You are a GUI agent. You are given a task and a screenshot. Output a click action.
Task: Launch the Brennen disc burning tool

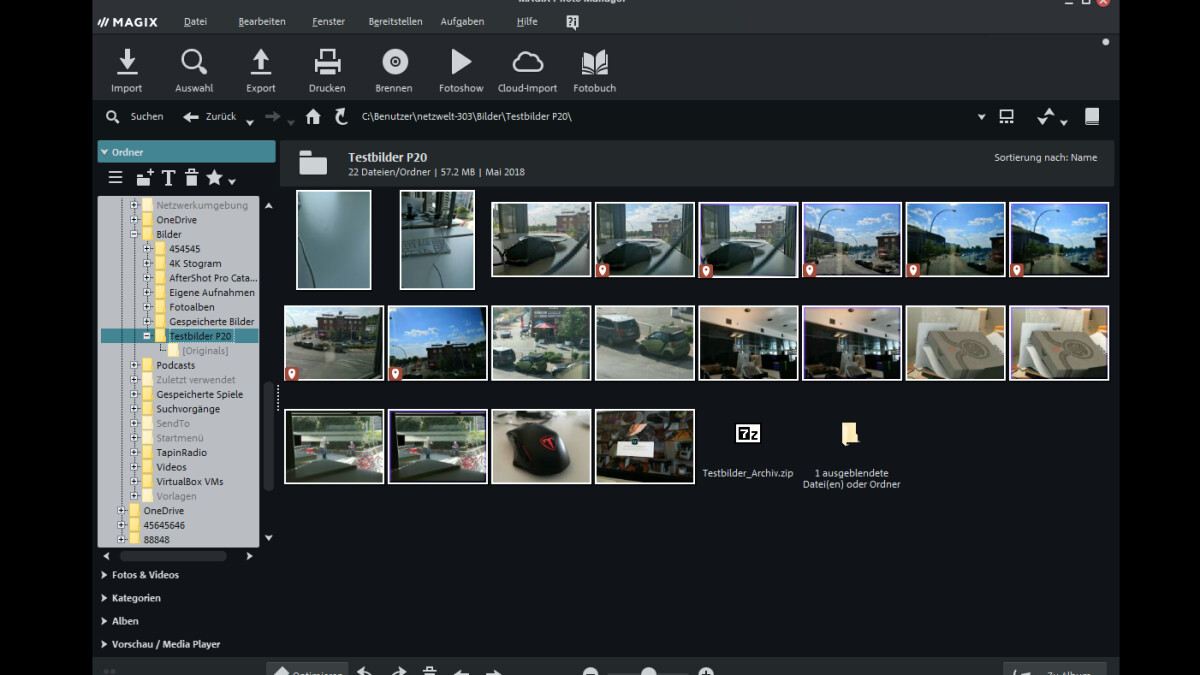click(x=394, y=71)
